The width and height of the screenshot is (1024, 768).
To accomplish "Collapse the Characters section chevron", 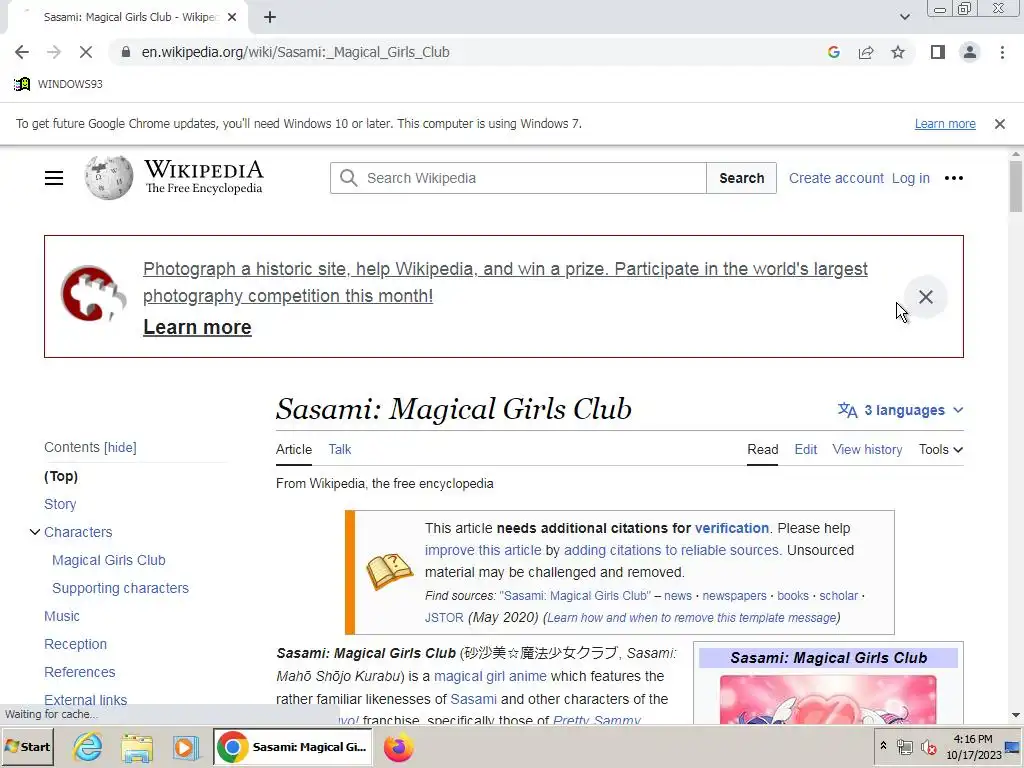I will [x=35, y=532].
